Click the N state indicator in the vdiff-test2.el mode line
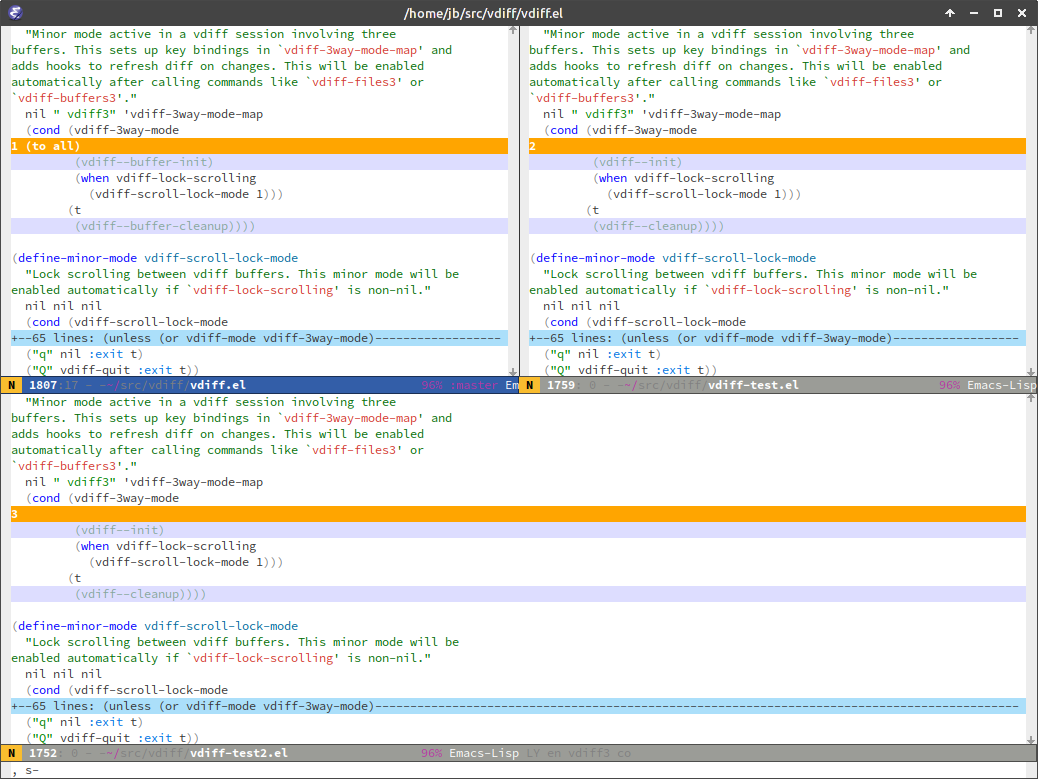This screenshot has height=779, width=1038. [x=11, y=753]
